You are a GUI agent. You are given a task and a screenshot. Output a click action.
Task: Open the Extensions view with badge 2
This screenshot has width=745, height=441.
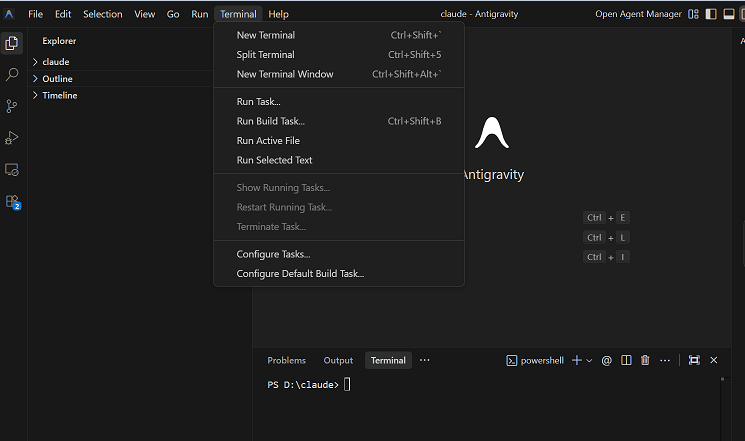[x=12, y=202]
